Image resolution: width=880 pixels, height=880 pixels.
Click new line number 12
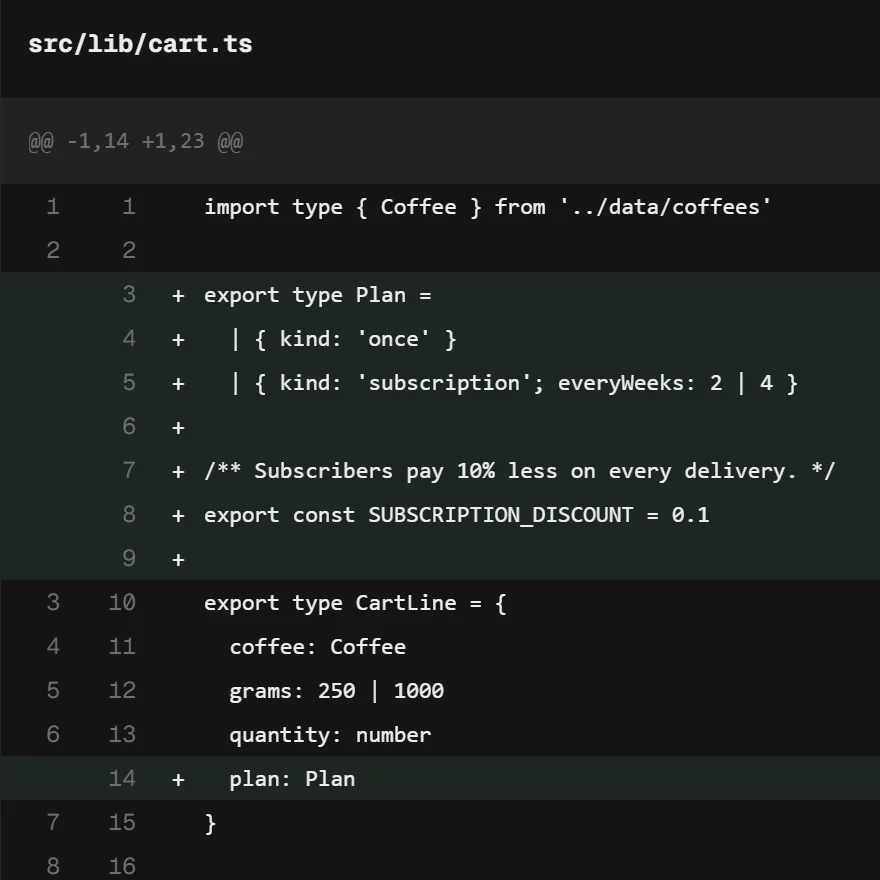[122, 690]
